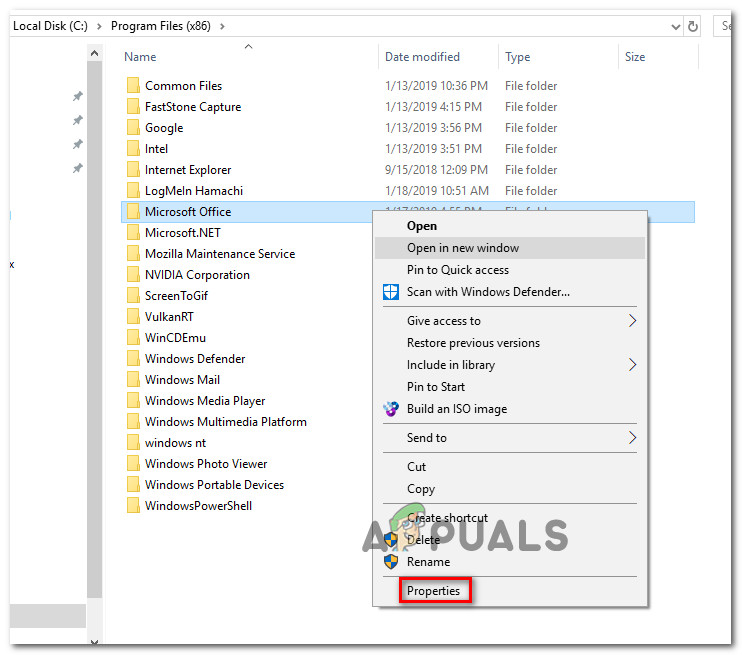Click the Google folder icon
742x655 pixels.
pyautogui.click(x=133, y=128)
